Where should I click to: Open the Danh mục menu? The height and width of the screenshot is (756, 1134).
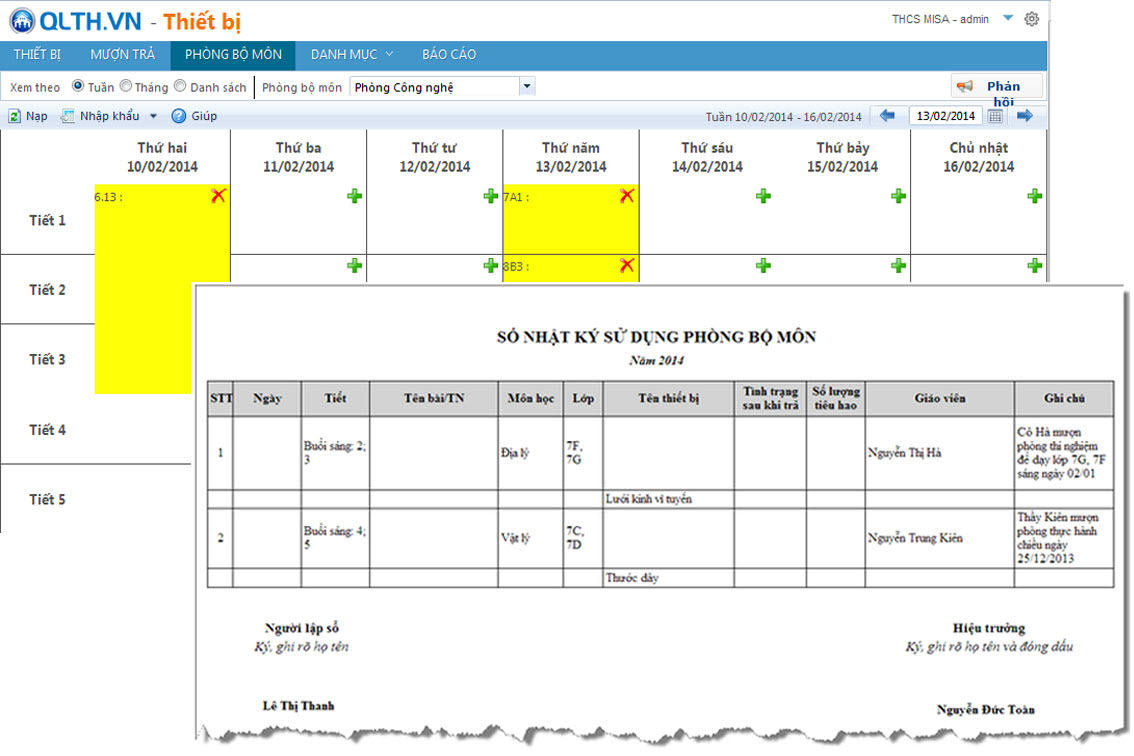pyautogui.click(x=351, y=54)
